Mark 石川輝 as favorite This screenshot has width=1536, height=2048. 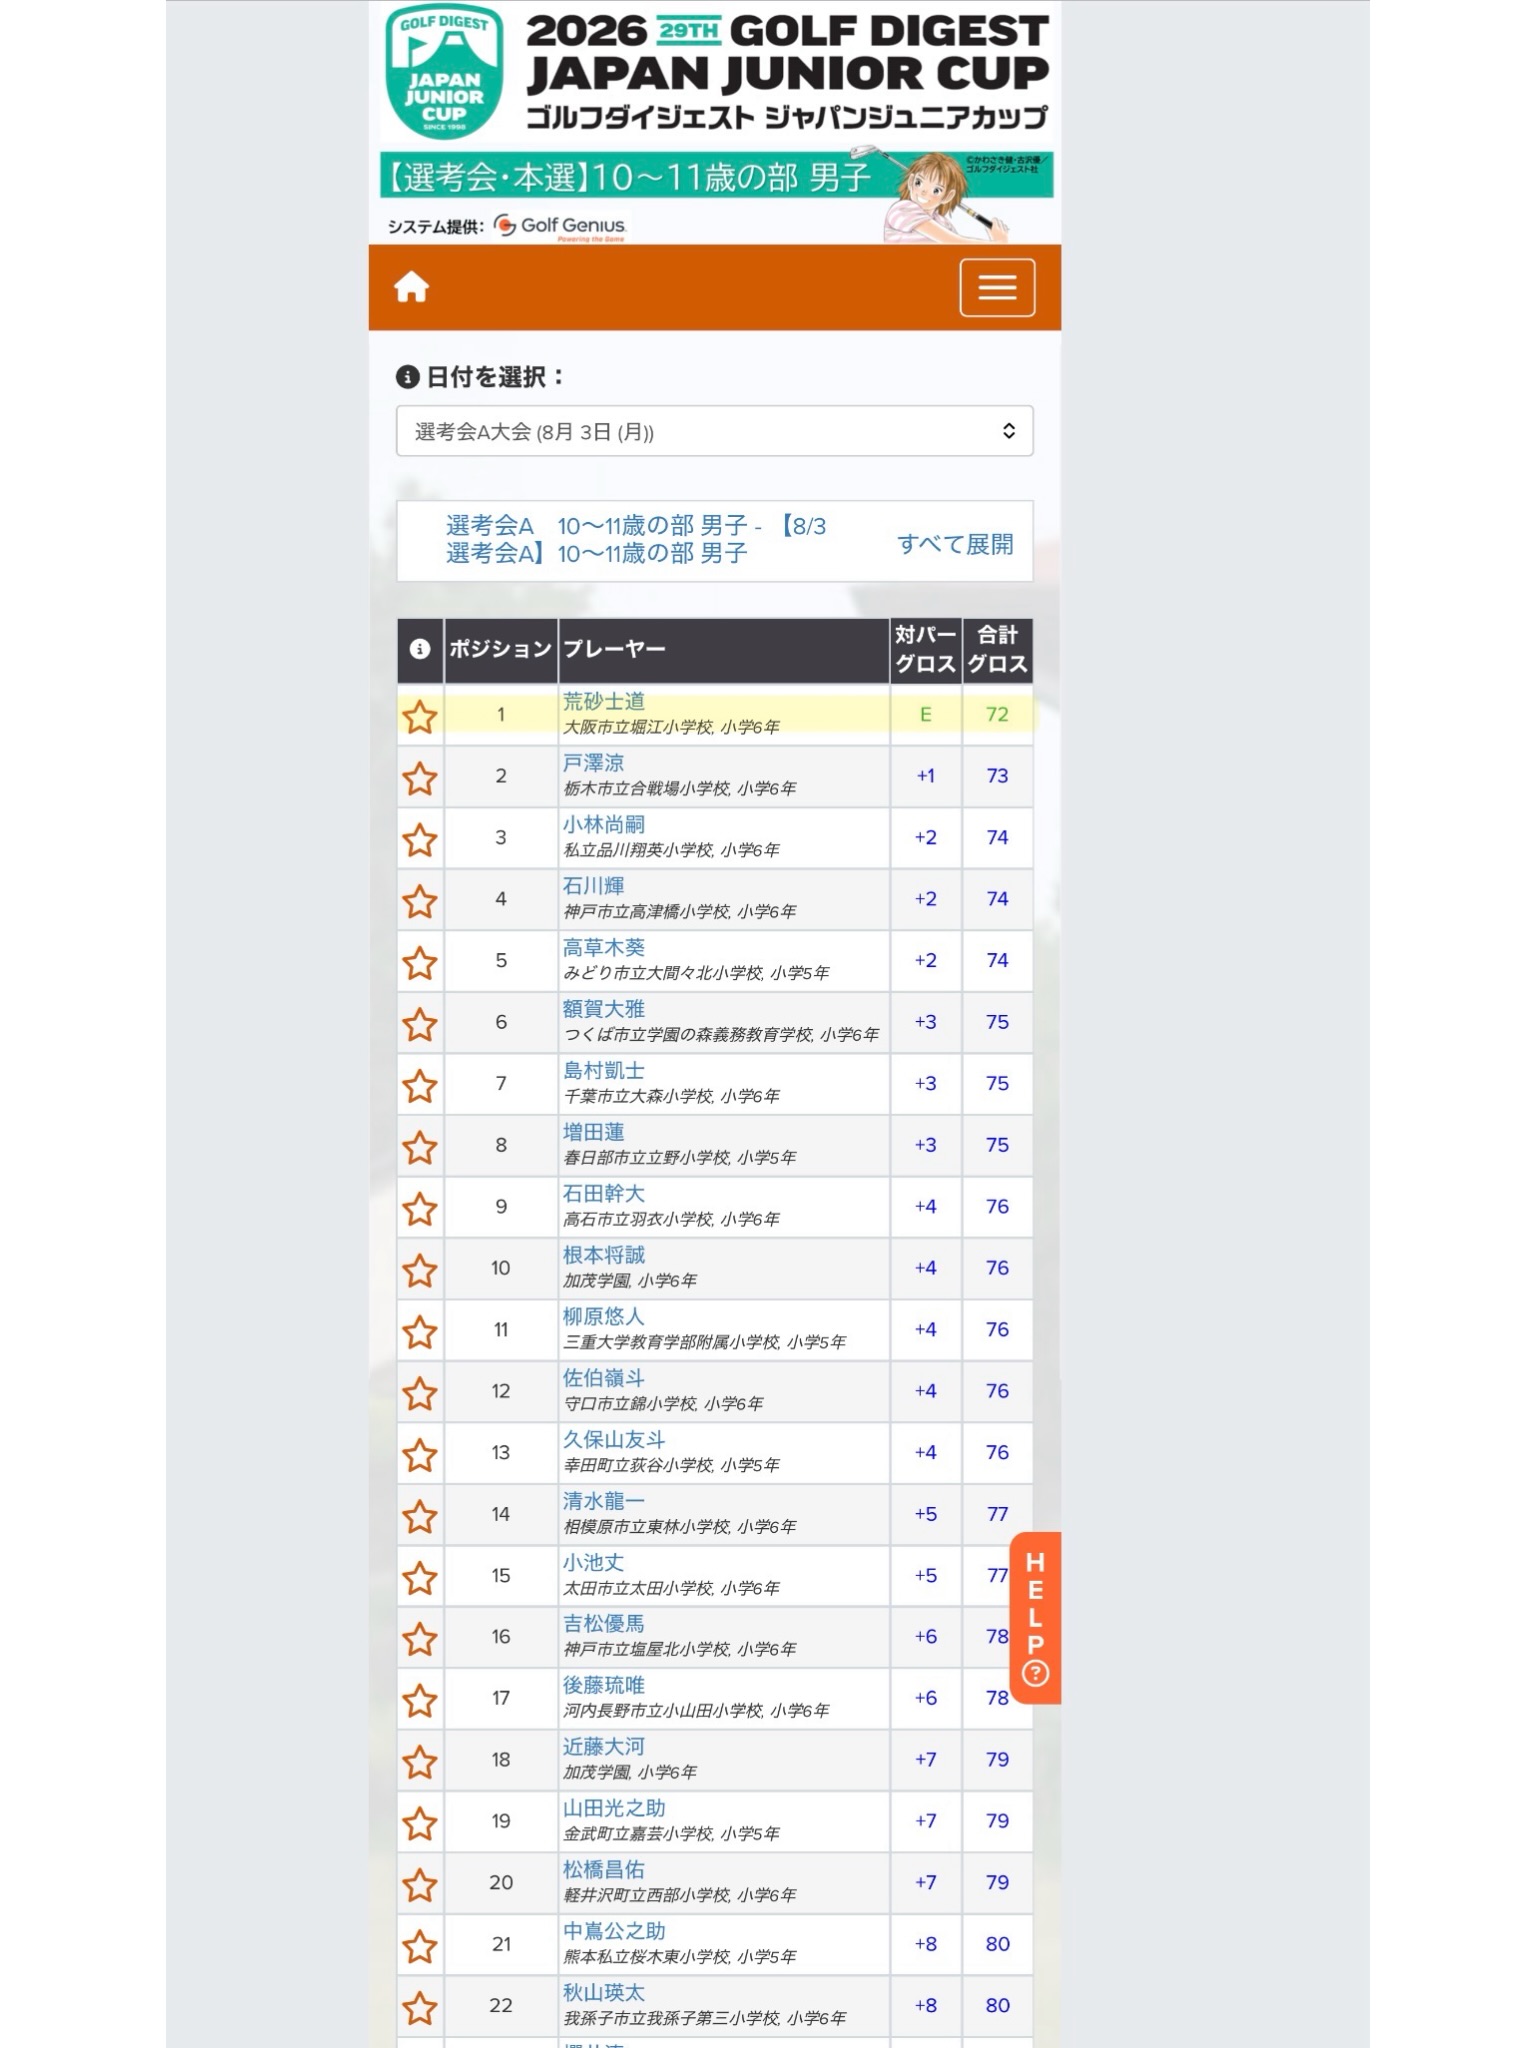click(420, 901)
